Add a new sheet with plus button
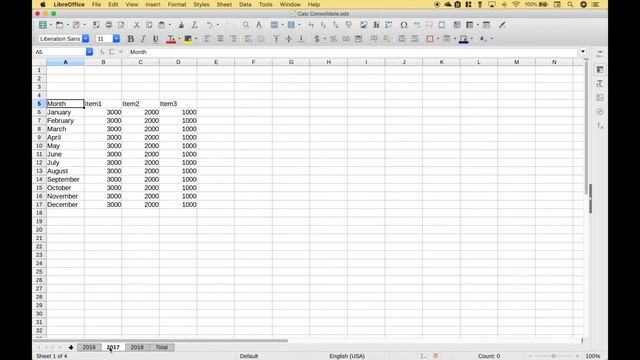The width and height of the screenshot is (640, 360). click(x=71, y=347)
